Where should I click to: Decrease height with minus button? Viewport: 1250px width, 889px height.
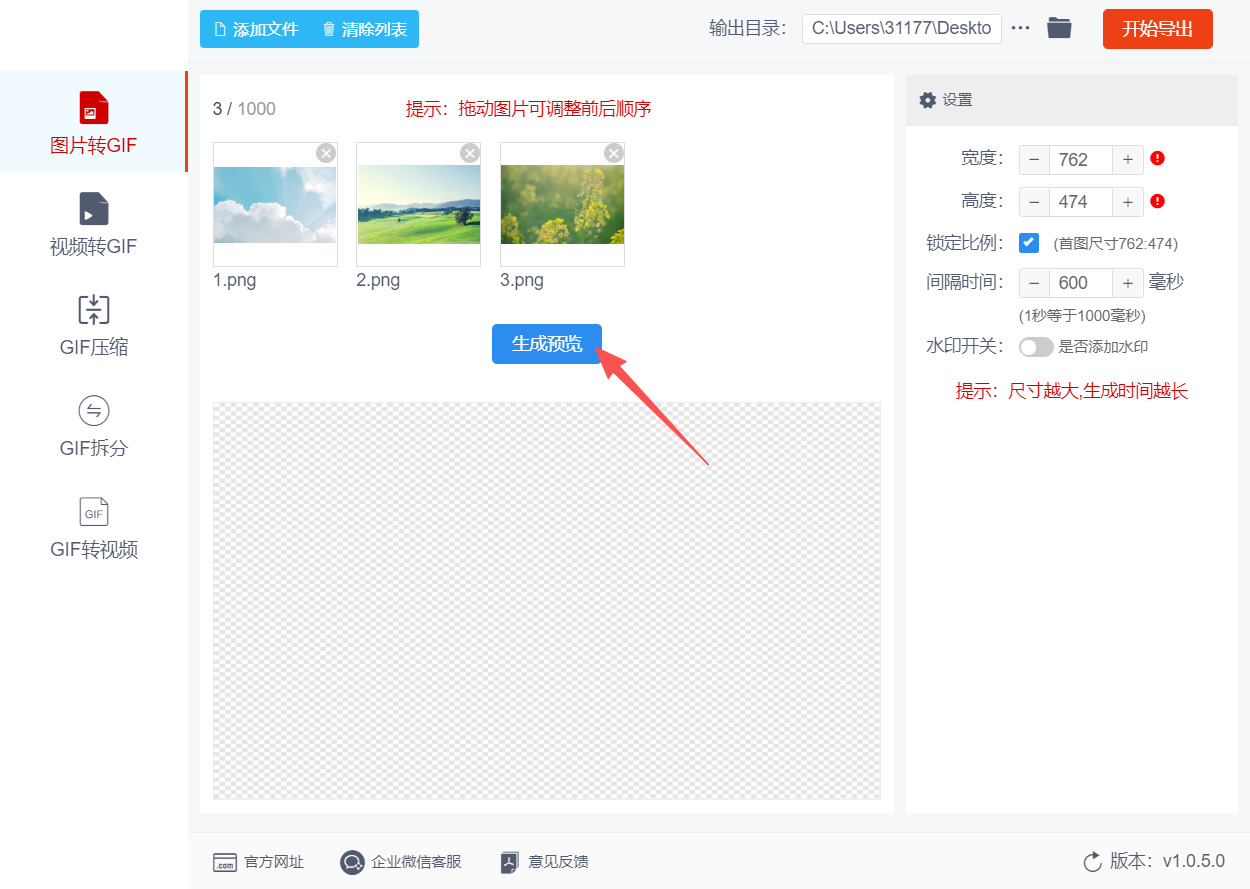click(x=1034, y=202)
